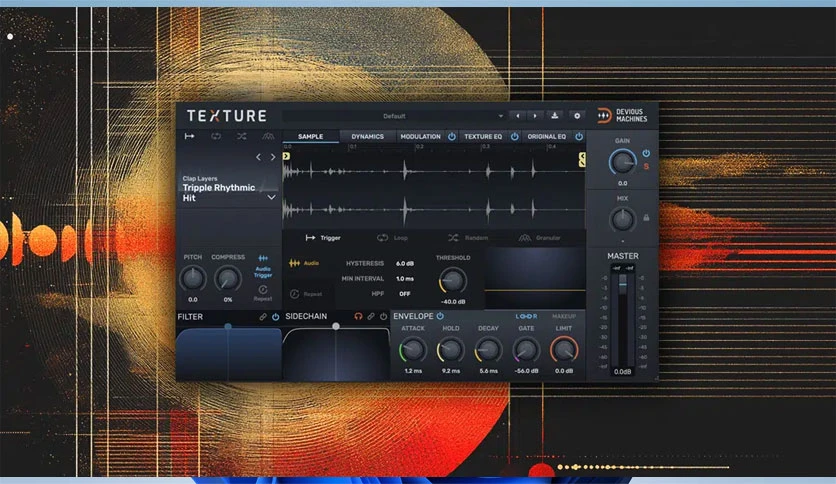Click the Limit knob

pos(564,350)
